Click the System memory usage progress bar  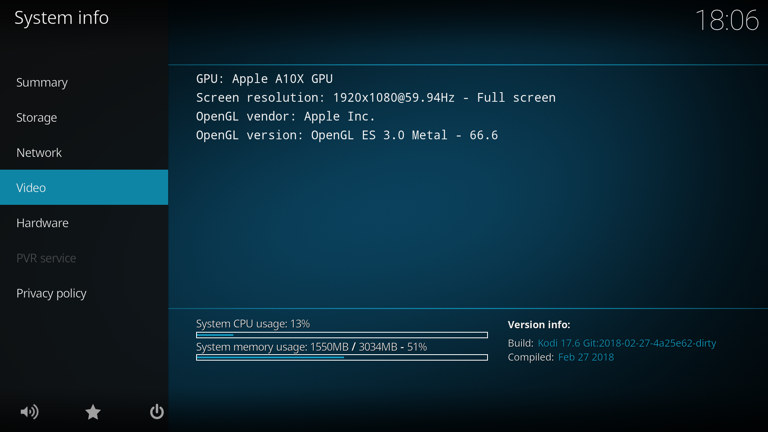[342, 358]
